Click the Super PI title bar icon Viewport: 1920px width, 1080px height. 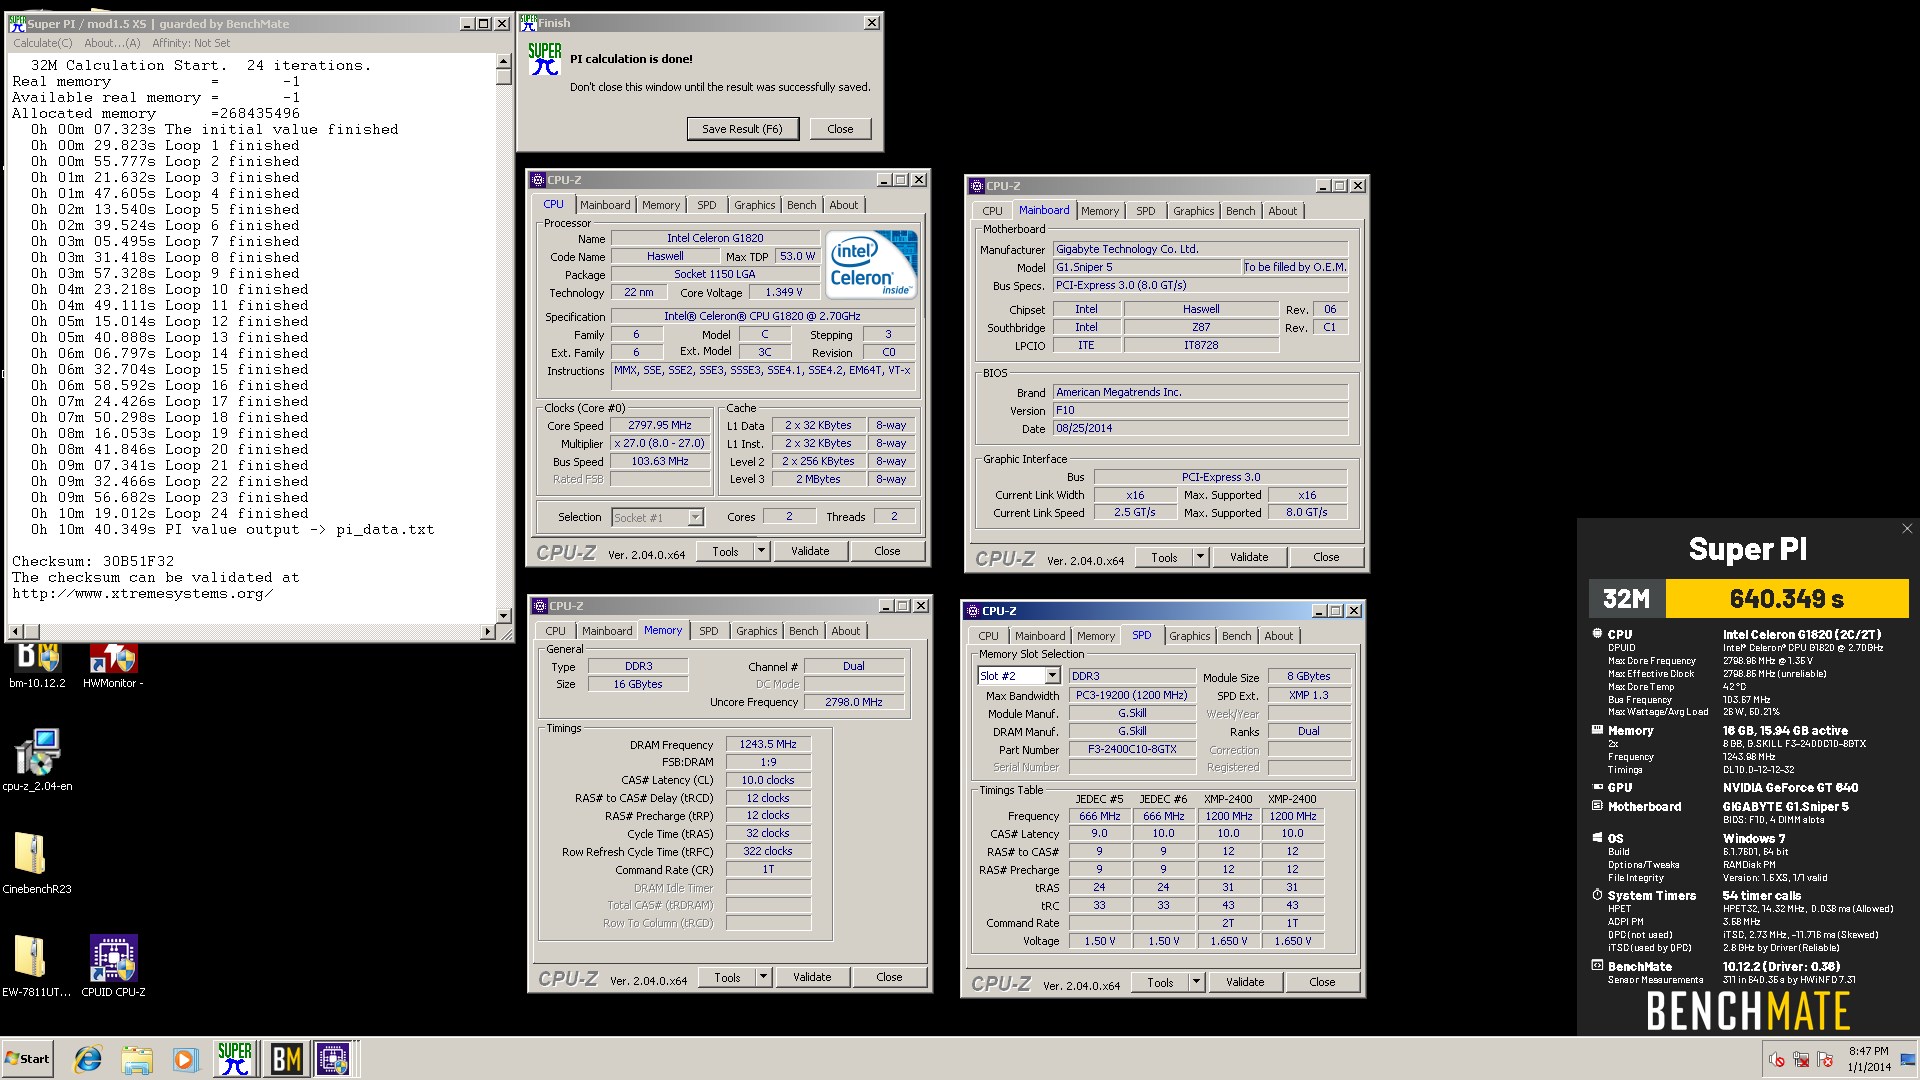coord(17,23)
